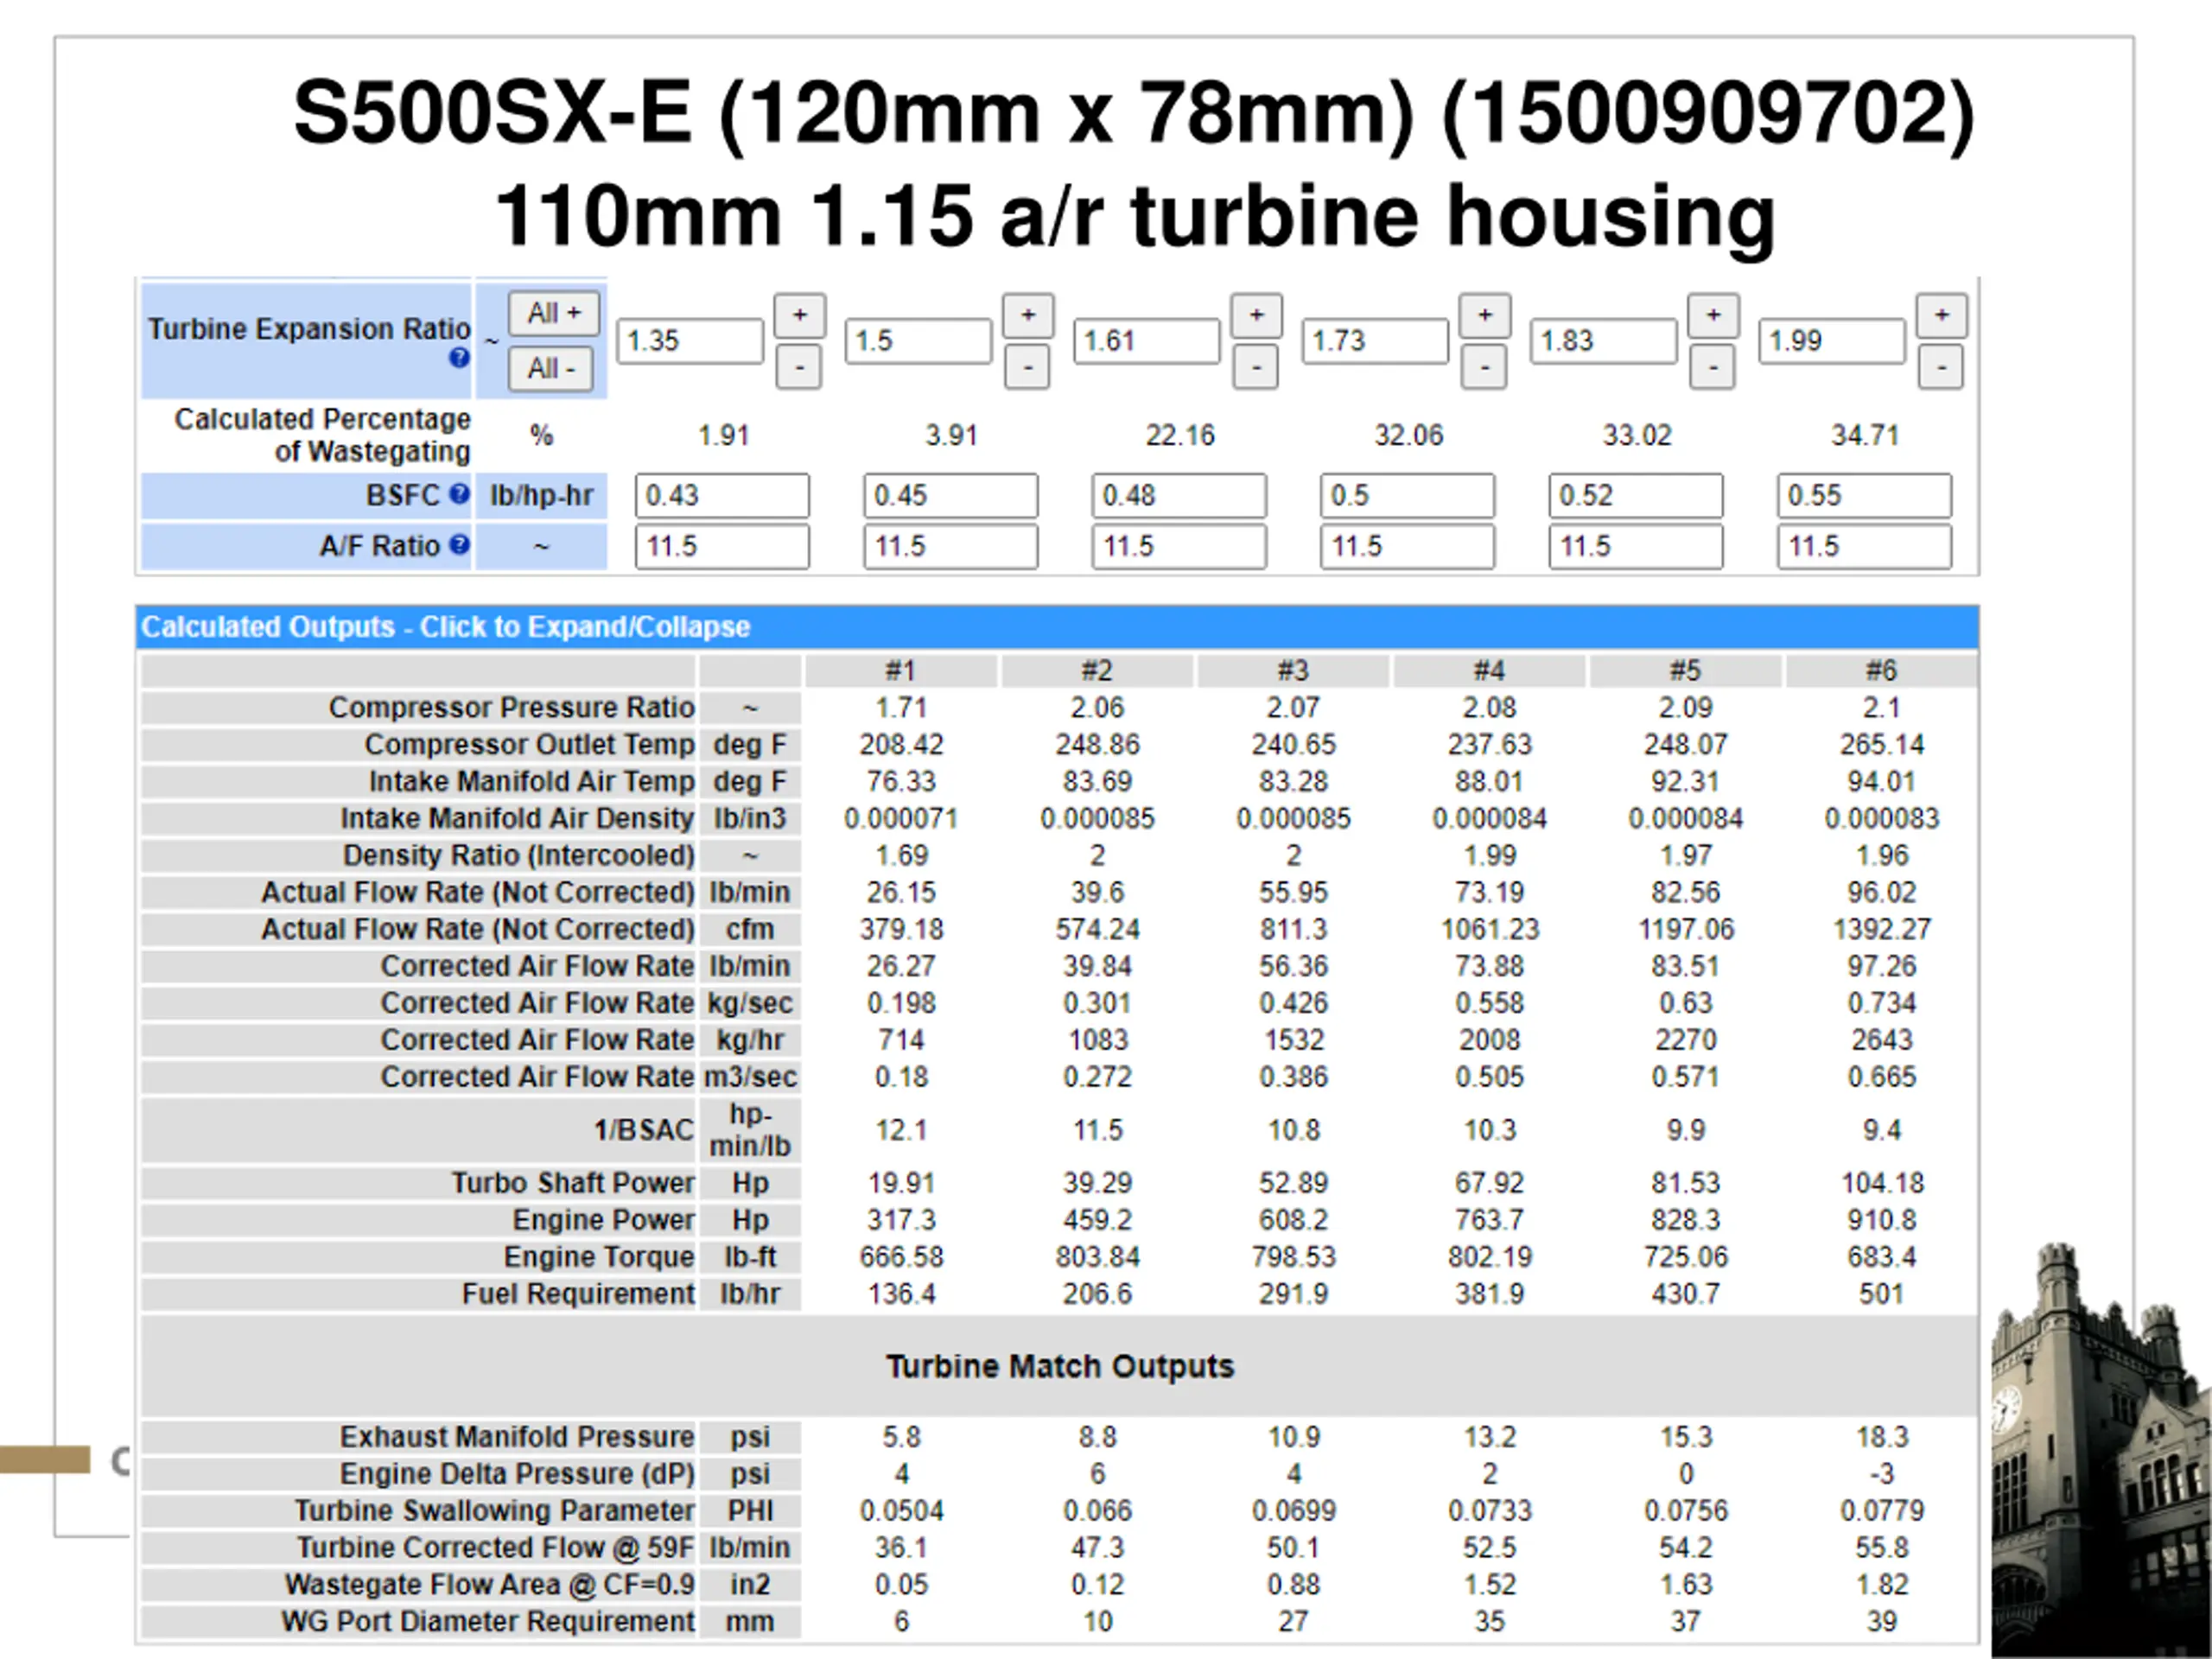Edit the BSFC field containing 0.43
The width and height of the screenshot is (2212, 1659).
point(722,495)
